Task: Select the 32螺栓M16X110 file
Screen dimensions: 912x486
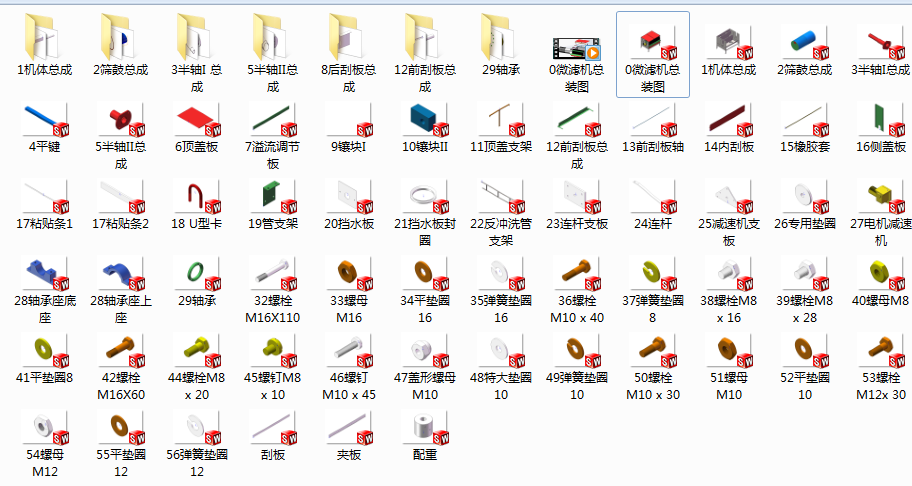Action: [x=273, y=290]
